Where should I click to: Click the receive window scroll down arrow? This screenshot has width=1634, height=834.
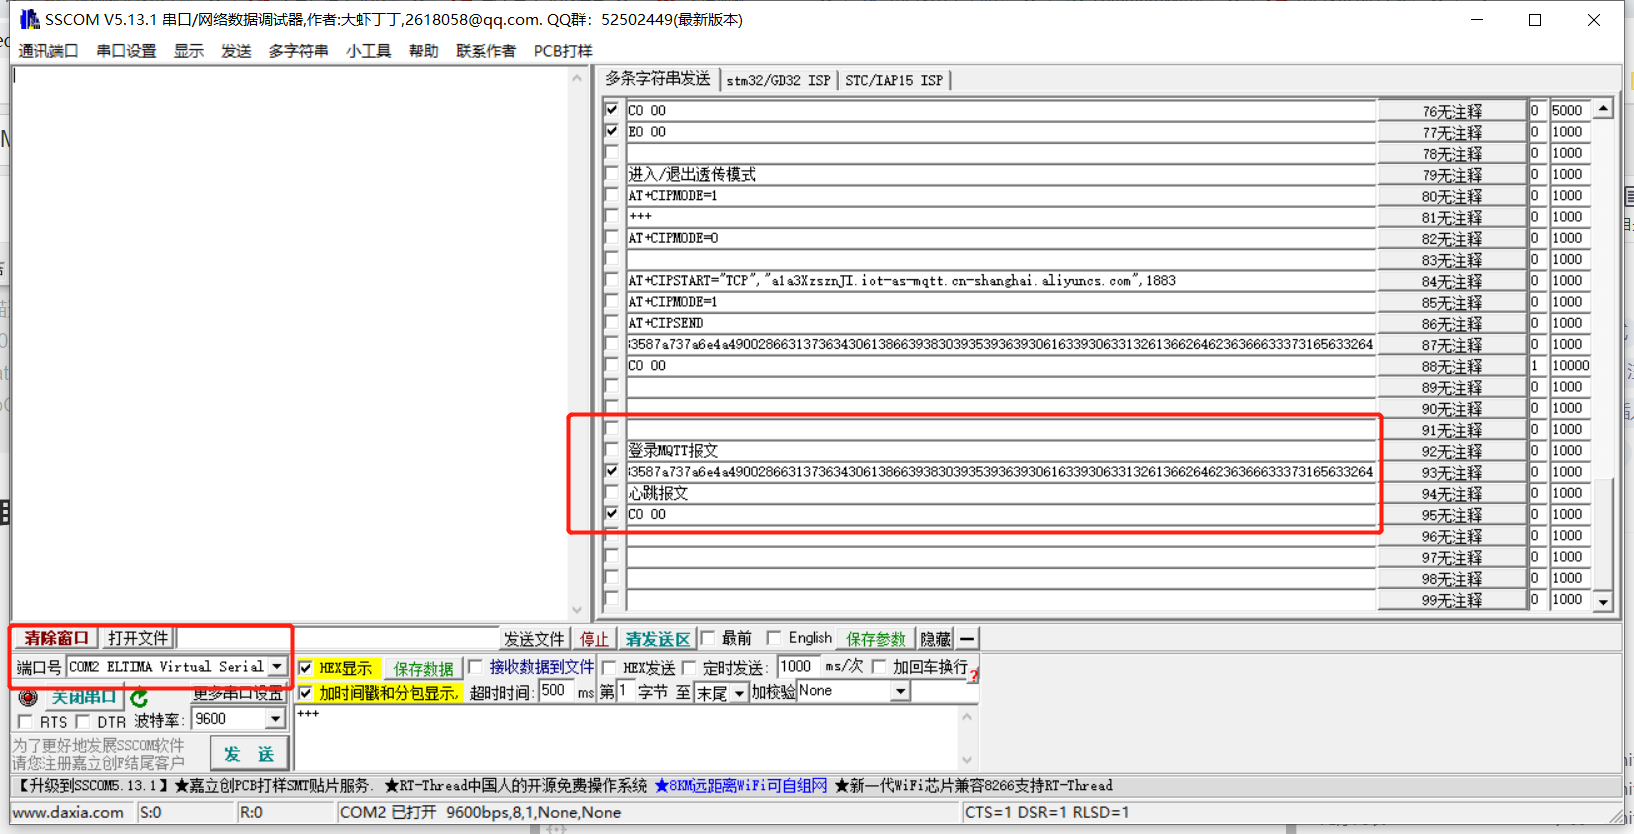point(577,609)
